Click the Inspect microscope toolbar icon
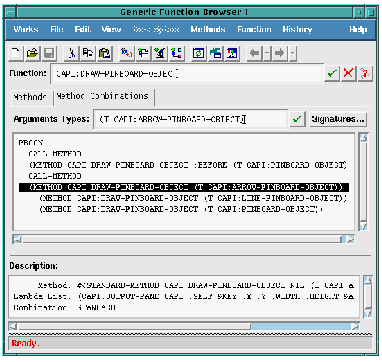 (x=160, y=53)
